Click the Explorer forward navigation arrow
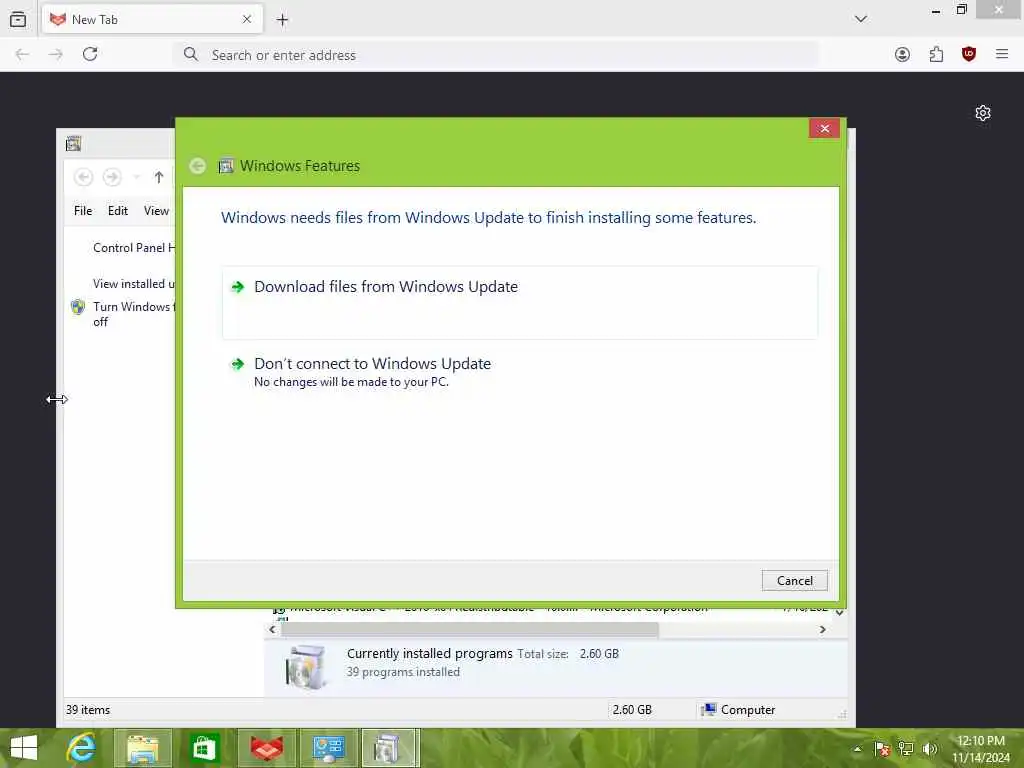 pyautogui.click(x=112, y=177)
